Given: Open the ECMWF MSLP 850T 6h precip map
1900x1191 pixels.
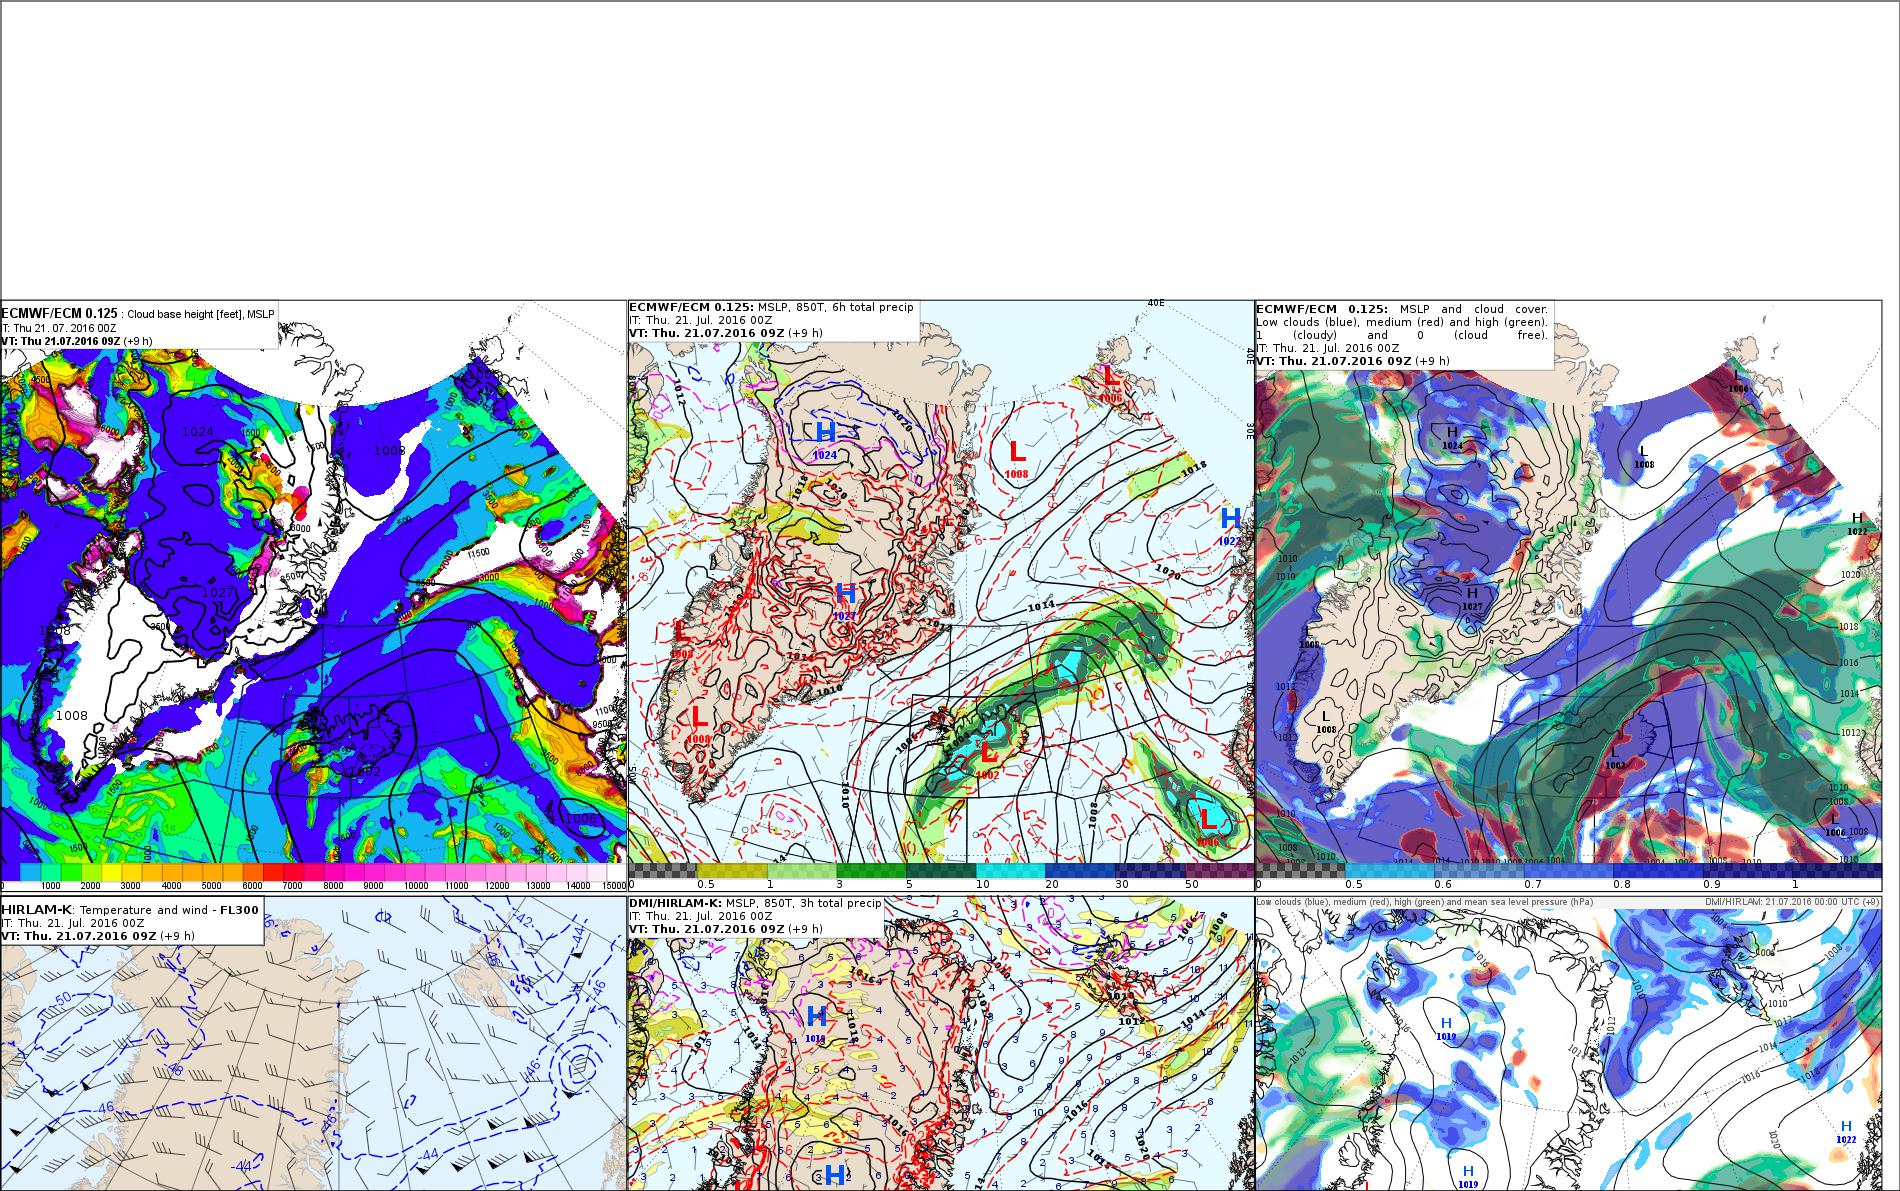Looking at the screenshot, I should click(941, 596).
